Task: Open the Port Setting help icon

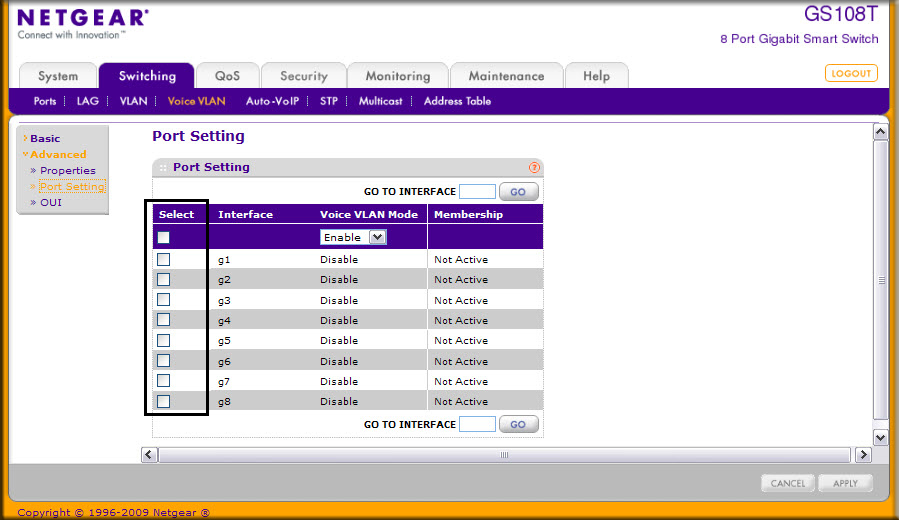Action: pyautogui.click(x=534, y=168)
